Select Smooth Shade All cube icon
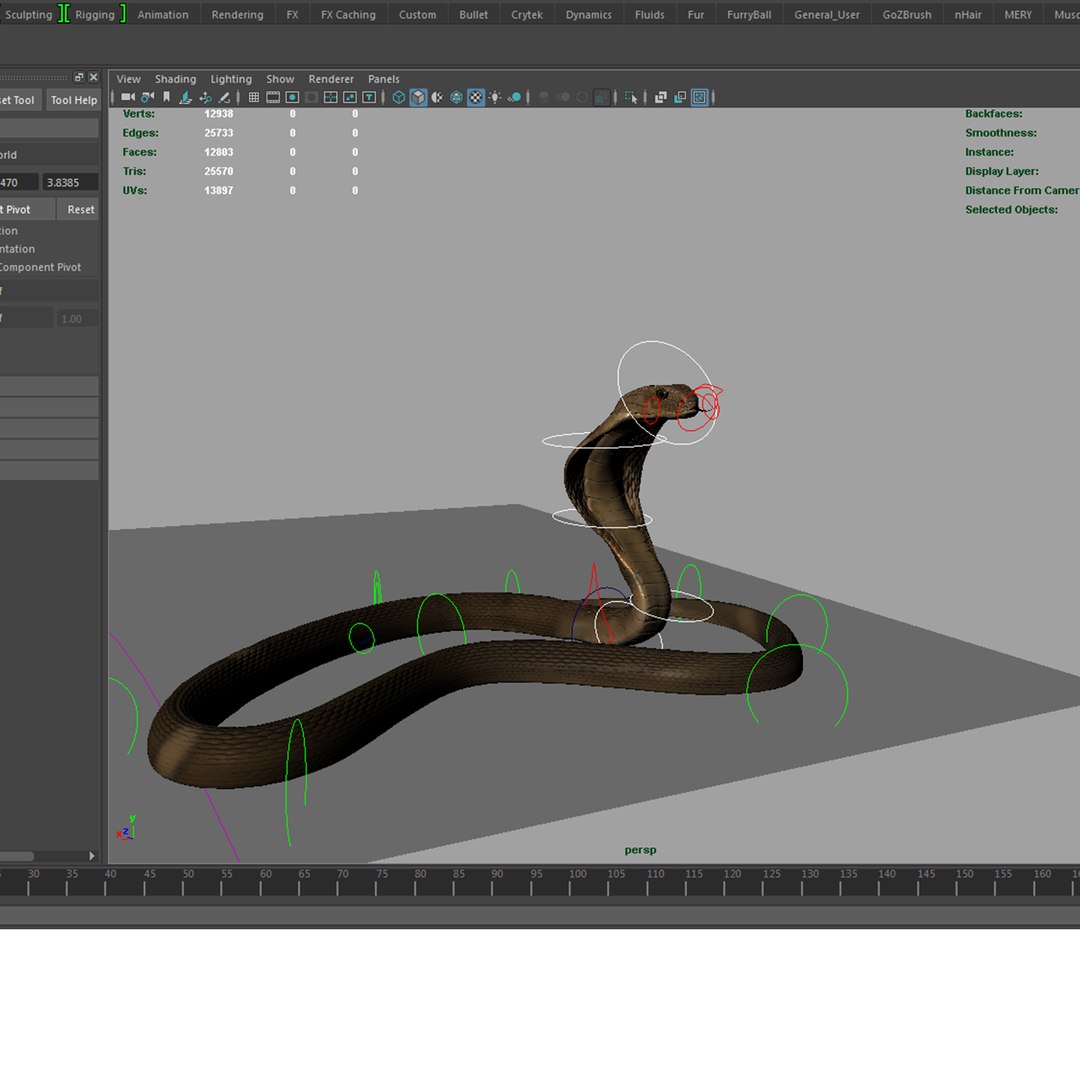Image resolution: width=1080 pixels, height=1080 pixels. [418, 97]
